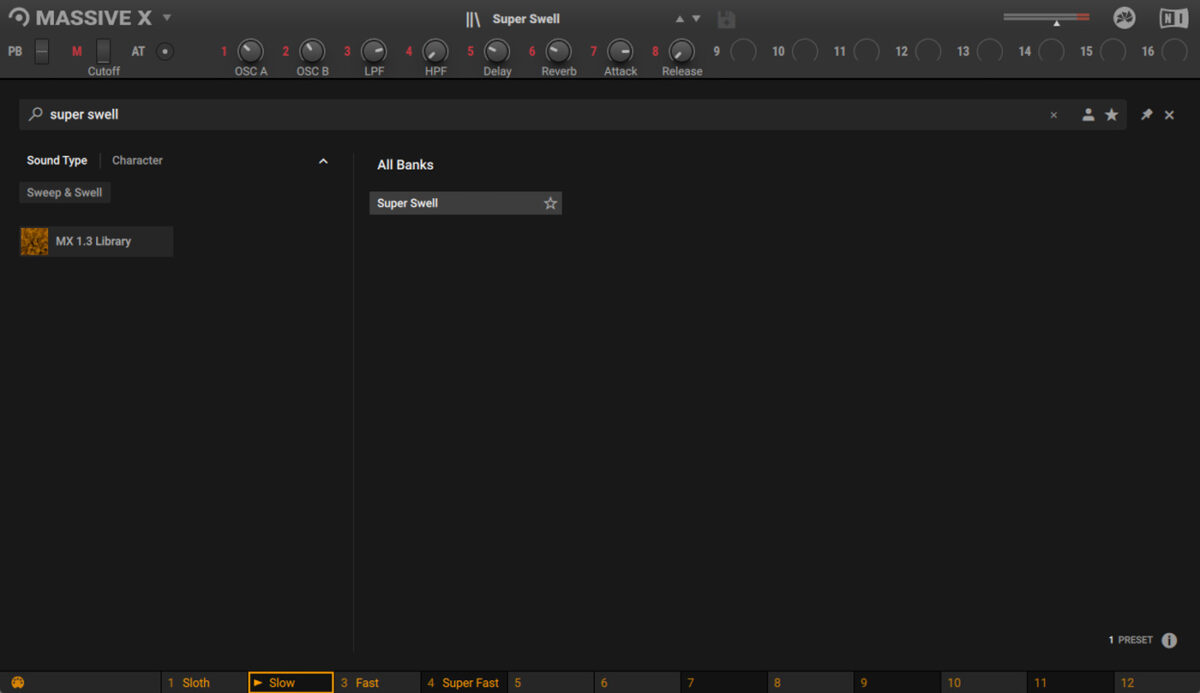The image size is (1200, 693).
Task: Adjust the M modwheel Cutoff slider
Action: coord(103,51)
